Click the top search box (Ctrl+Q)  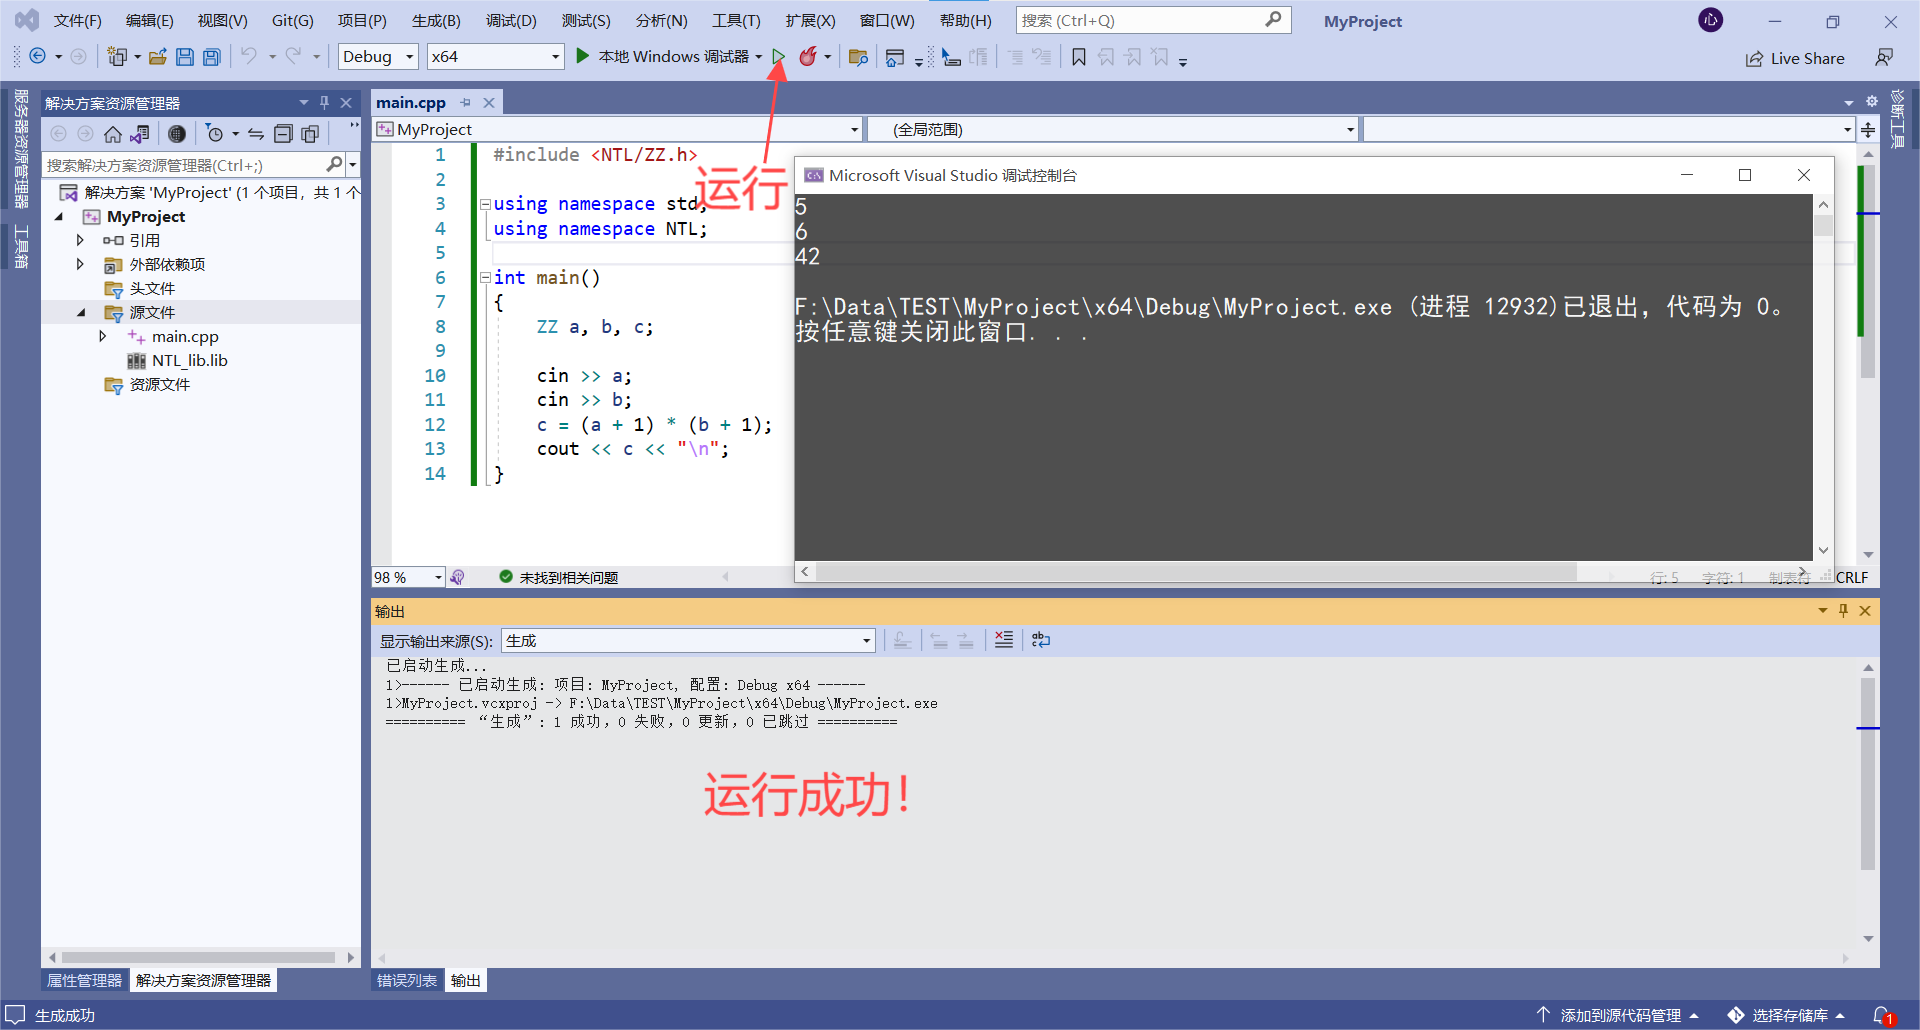[x=1152, y=20]
